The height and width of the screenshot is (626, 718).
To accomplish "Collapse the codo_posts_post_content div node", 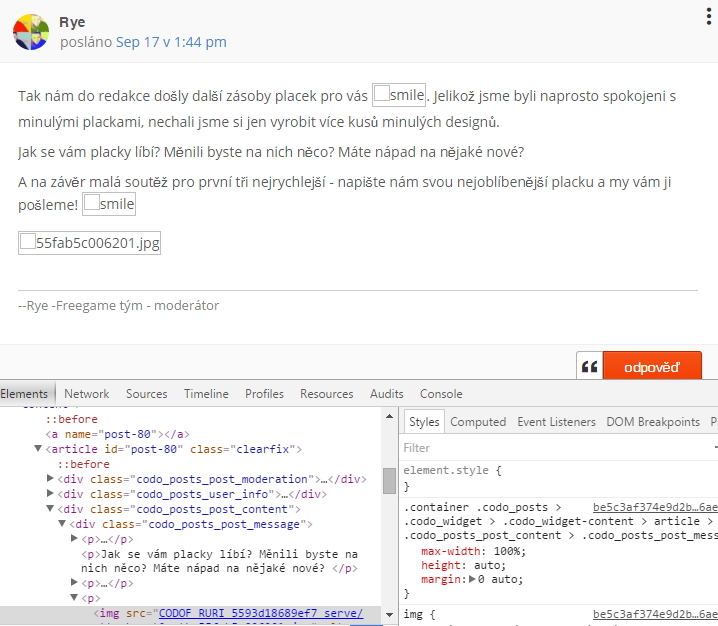I will coord(50,508).
